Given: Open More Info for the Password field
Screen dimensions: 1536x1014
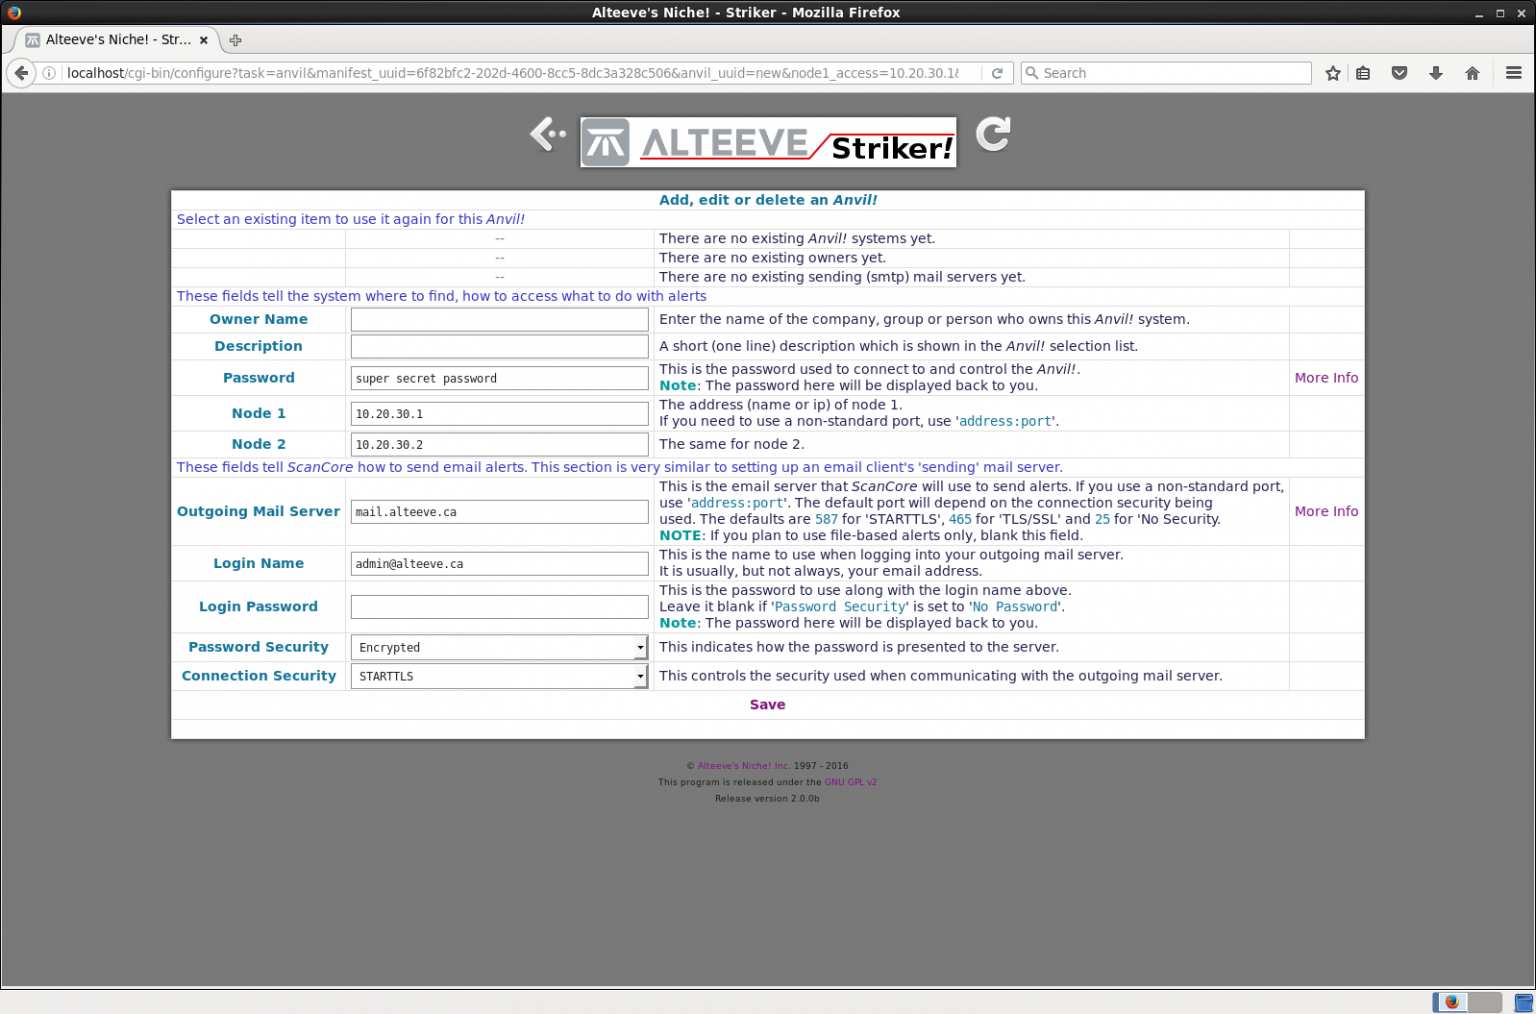Looking at the screenshot, I should coord(1326,378).
